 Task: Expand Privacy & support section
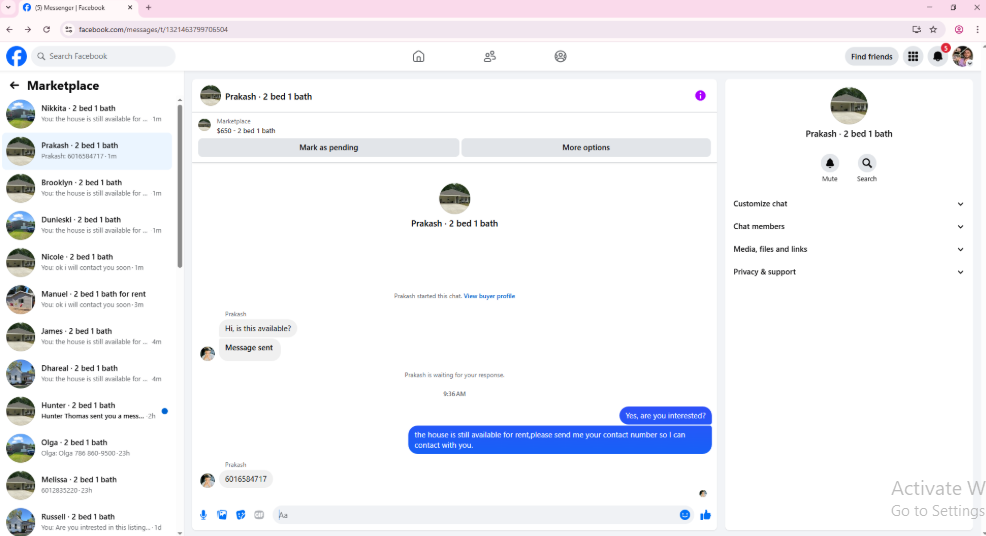[x=848, y=272]
